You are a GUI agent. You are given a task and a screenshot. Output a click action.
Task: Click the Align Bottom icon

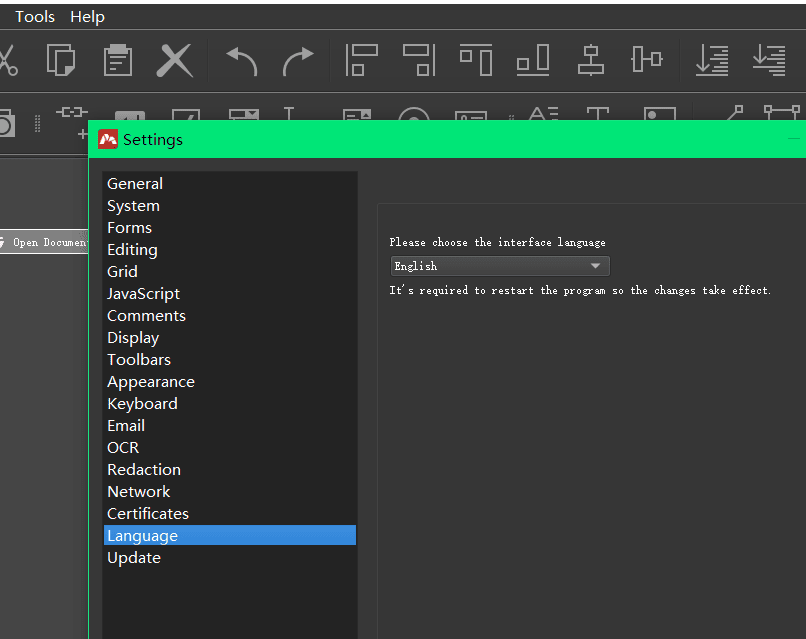click(x=533, y=60)
